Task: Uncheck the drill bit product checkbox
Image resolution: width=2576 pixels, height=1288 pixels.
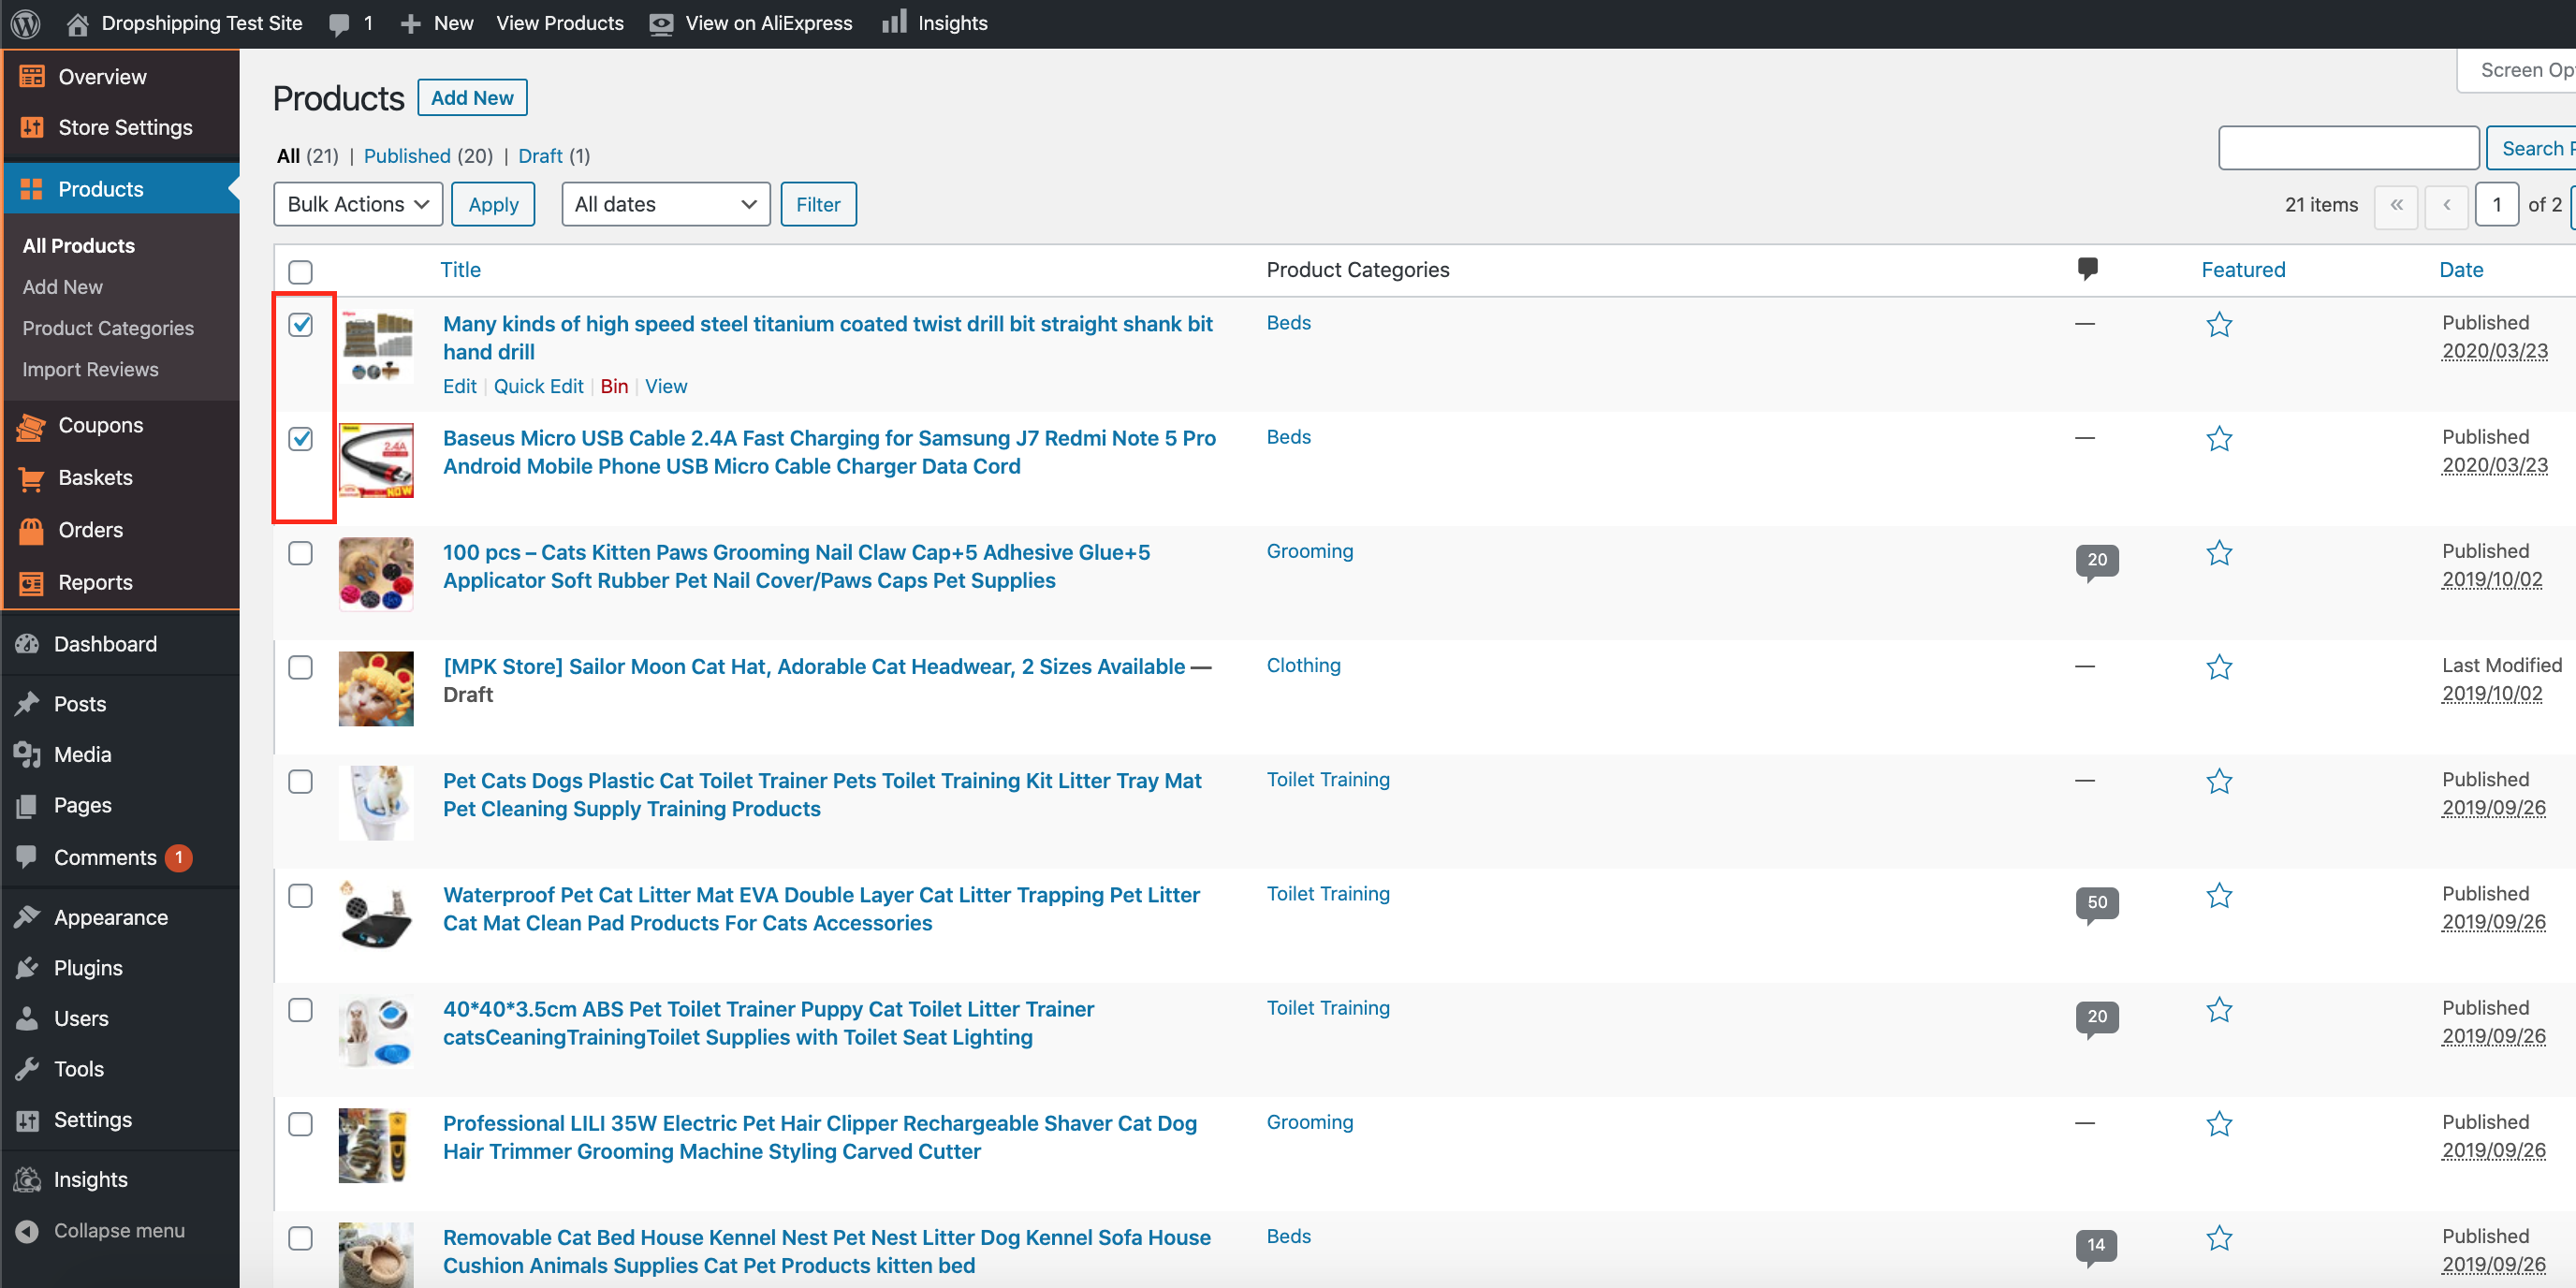Action: (x=300, y=325)
